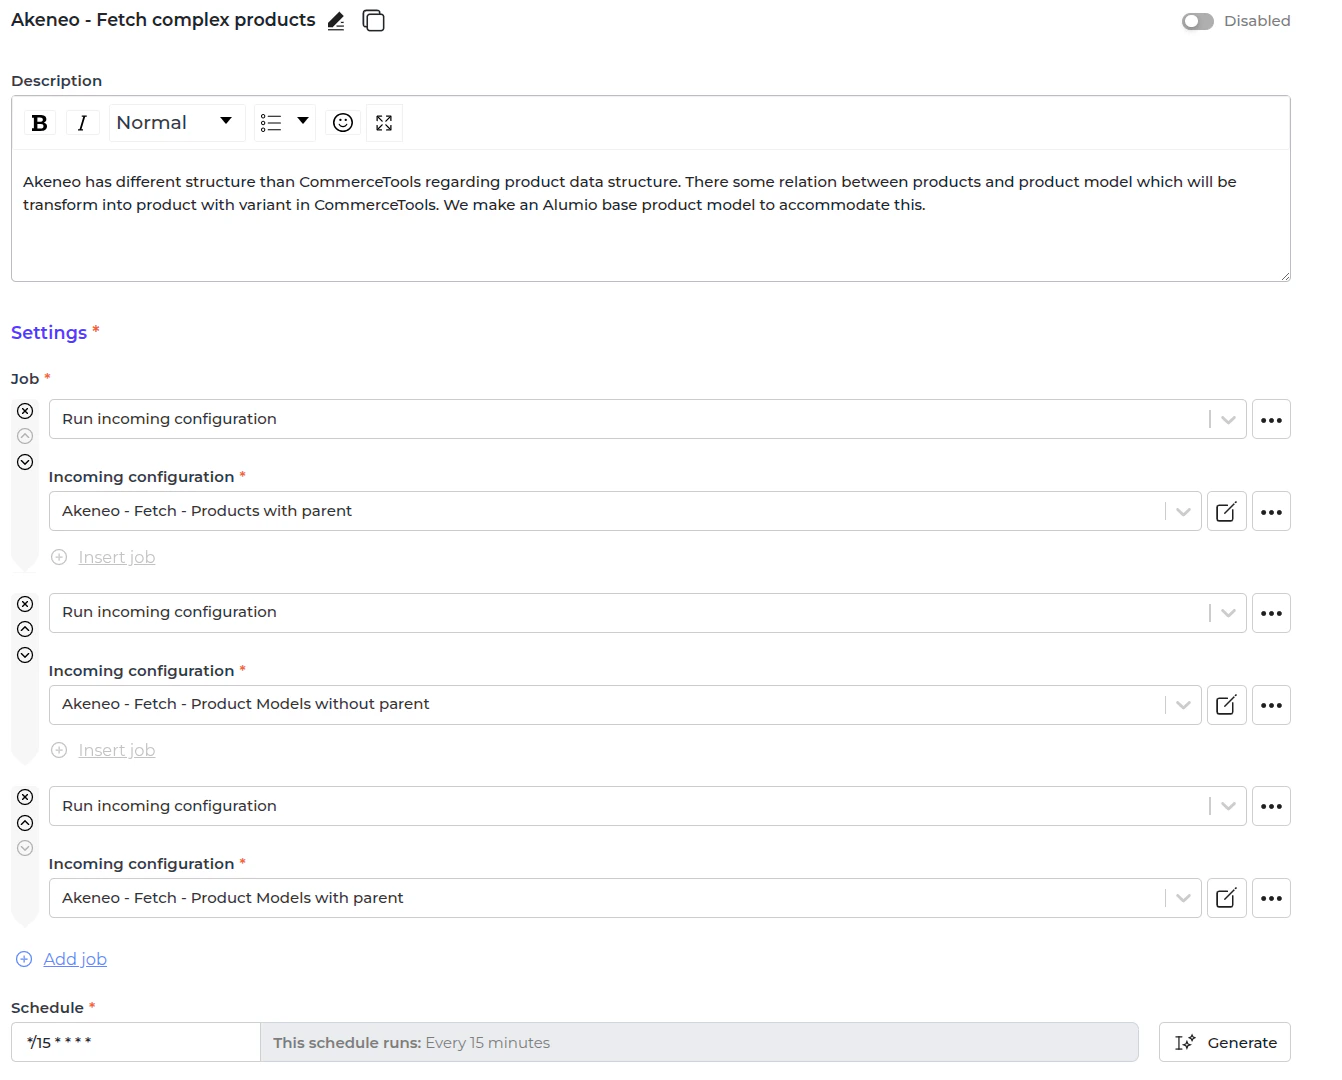Click inside the description text area

pos(651,215)
